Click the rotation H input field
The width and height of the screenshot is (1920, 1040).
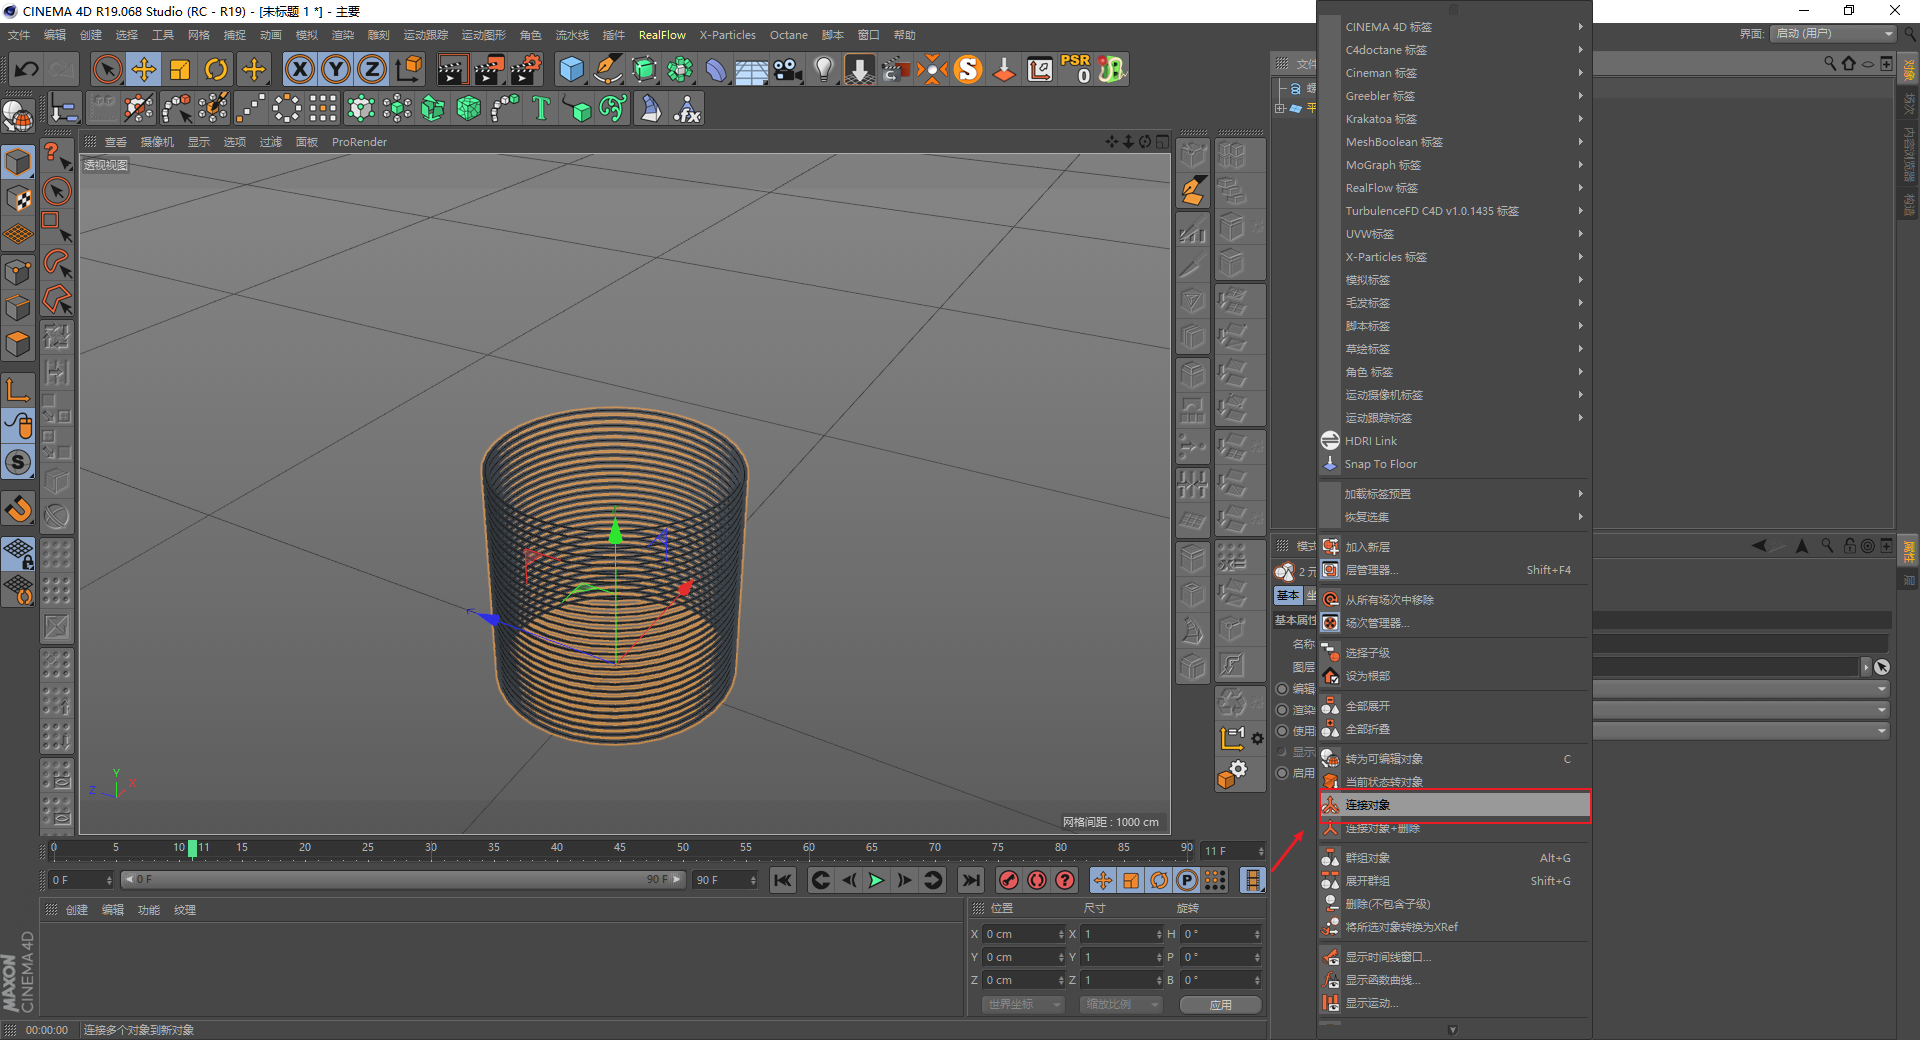click(x=1221, y=934)
